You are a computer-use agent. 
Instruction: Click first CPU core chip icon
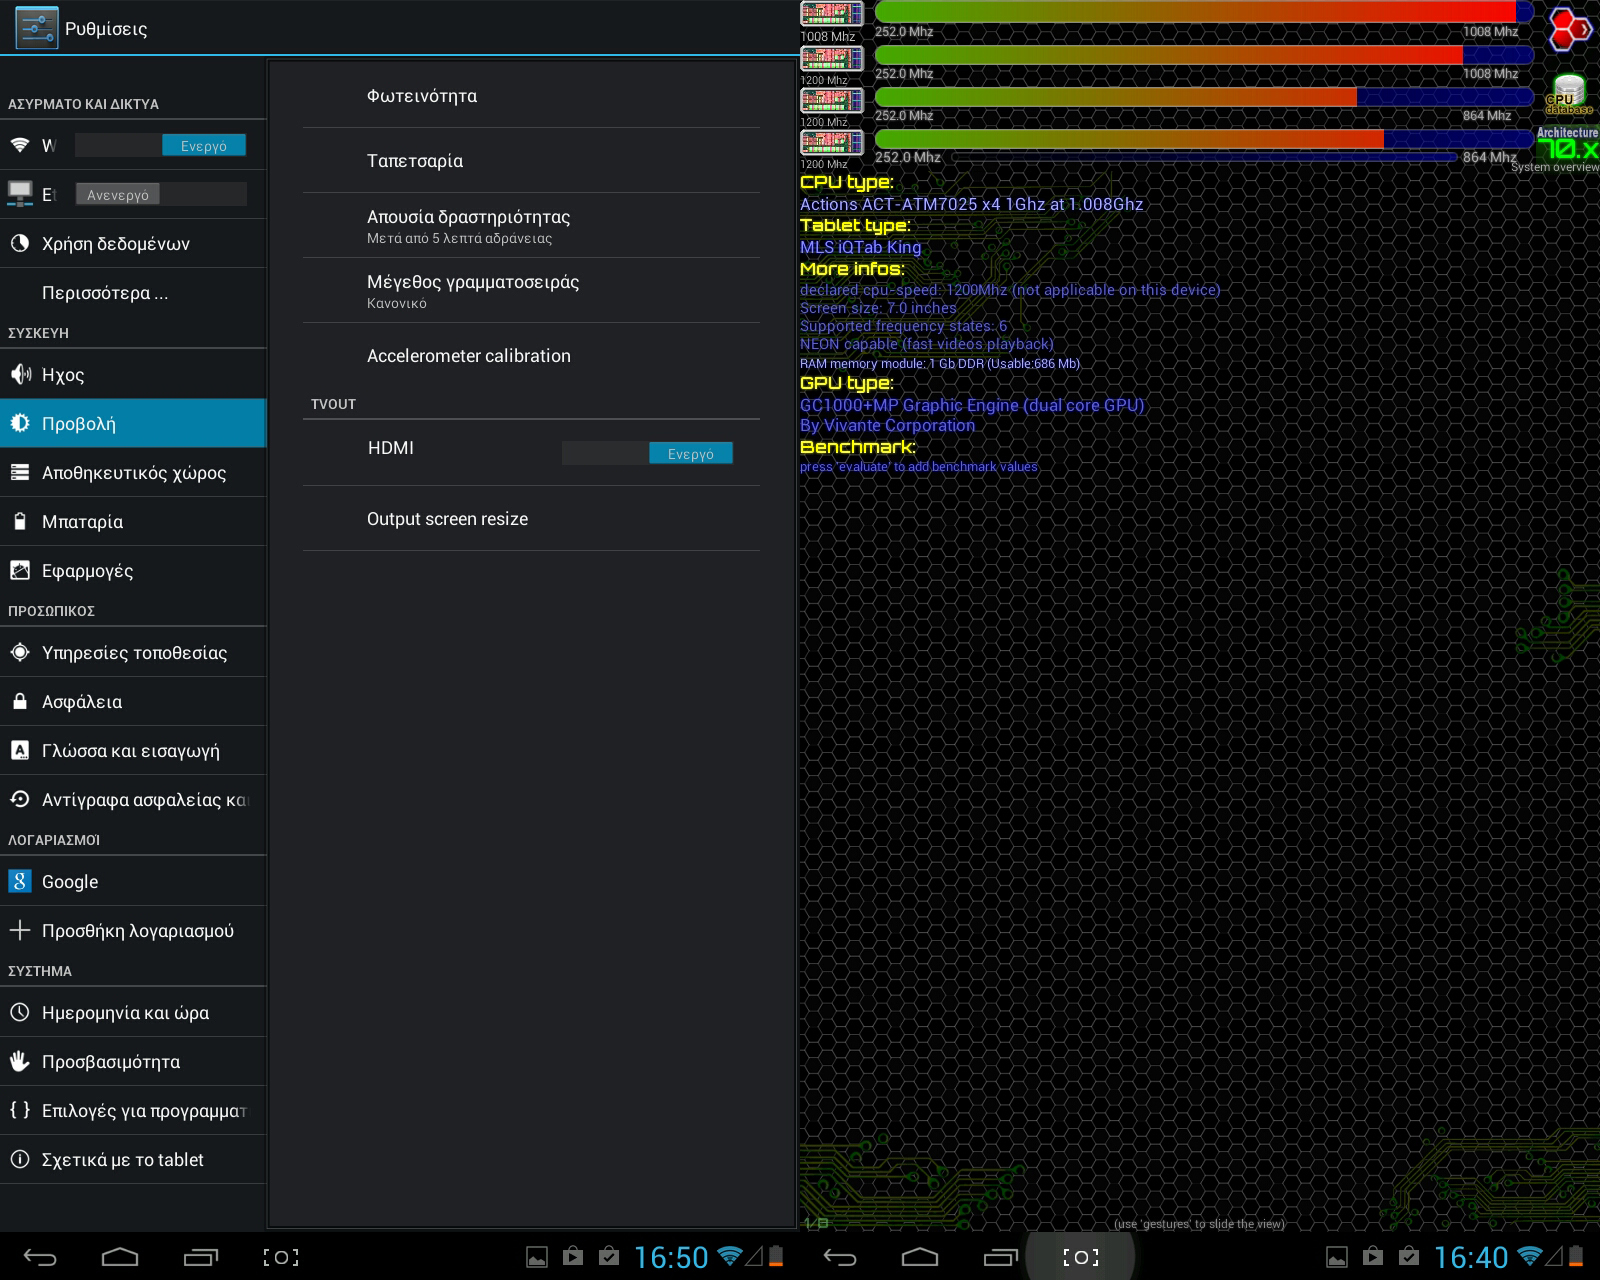[x=831, y=14]
